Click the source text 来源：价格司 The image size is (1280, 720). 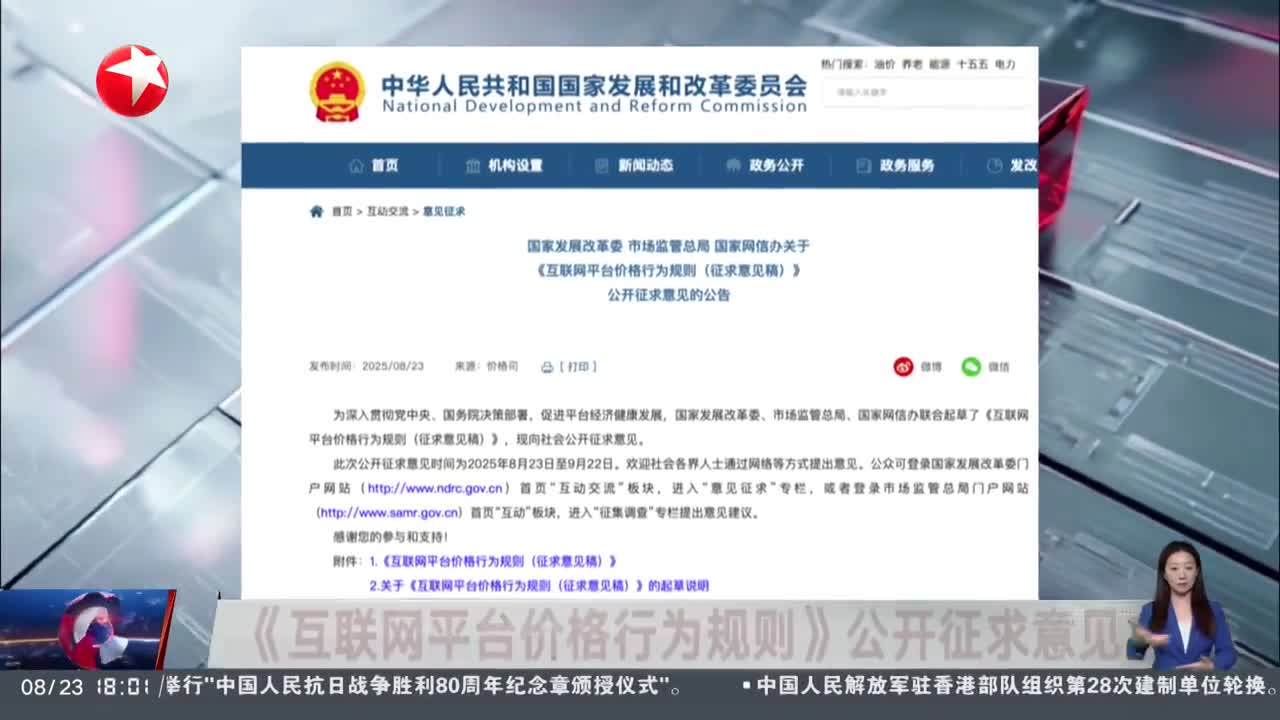tap(486, 367)
